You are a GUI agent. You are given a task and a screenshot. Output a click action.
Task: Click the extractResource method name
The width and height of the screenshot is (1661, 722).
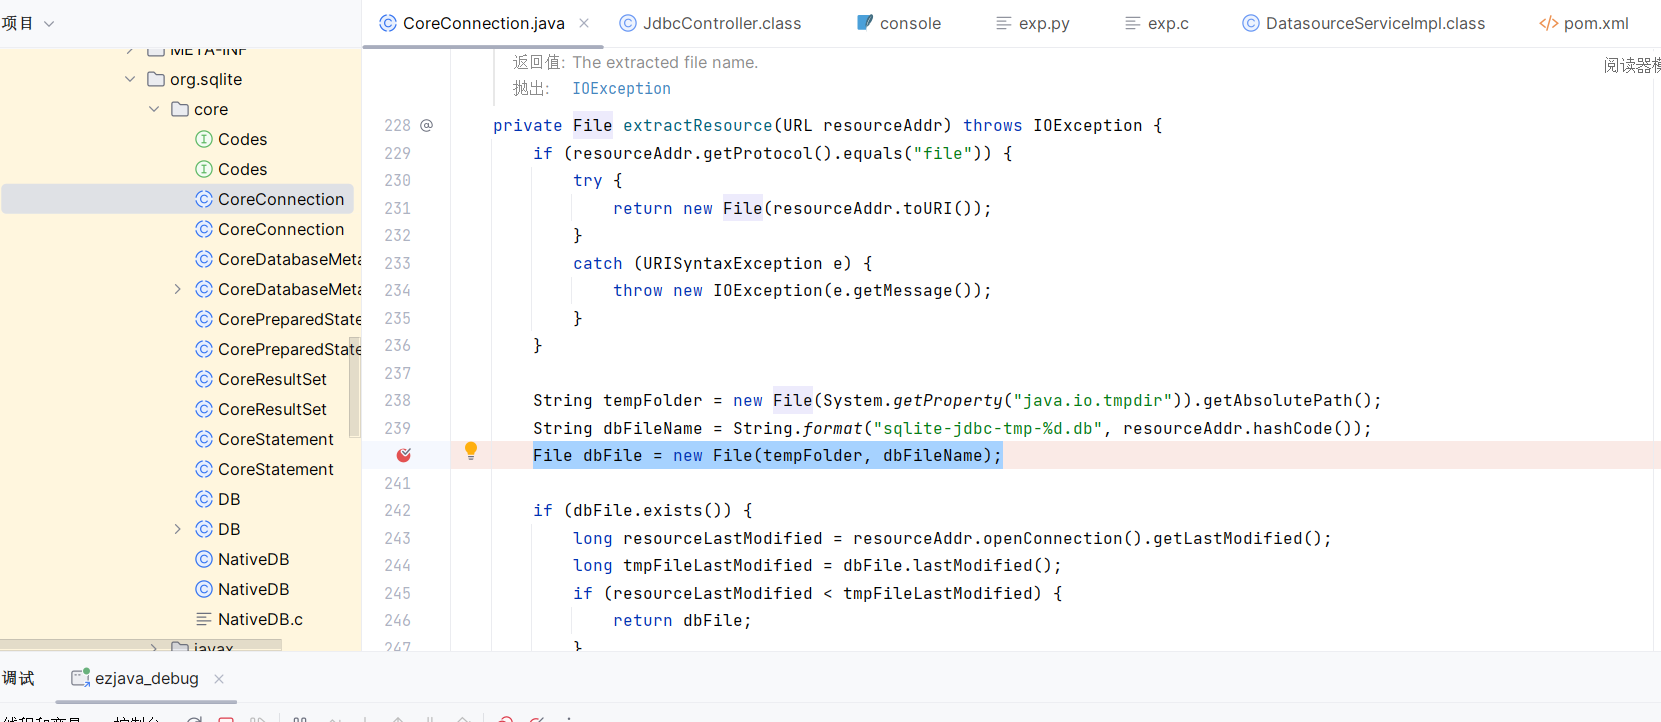(698, 125)
